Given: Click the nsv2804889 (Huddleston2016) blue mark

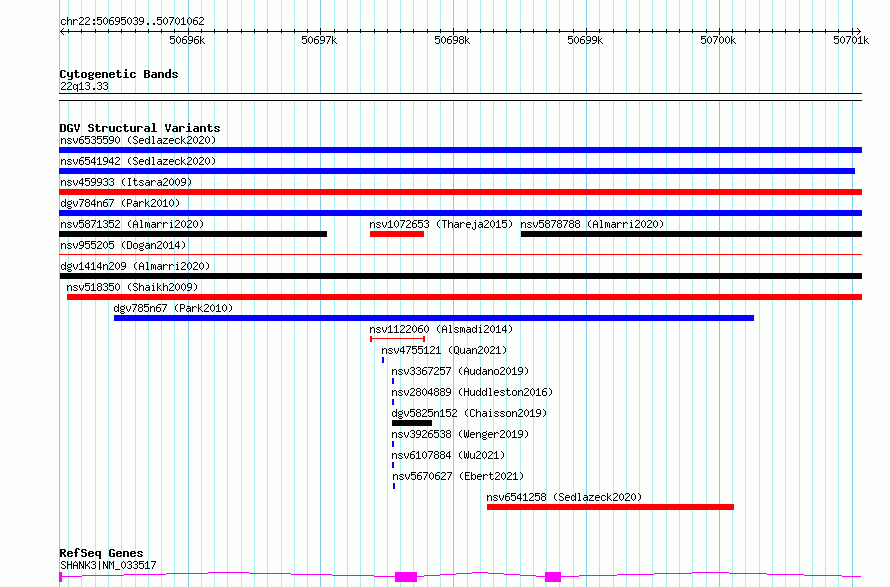Looking at the screenshot, I should [x=393, y=402].
